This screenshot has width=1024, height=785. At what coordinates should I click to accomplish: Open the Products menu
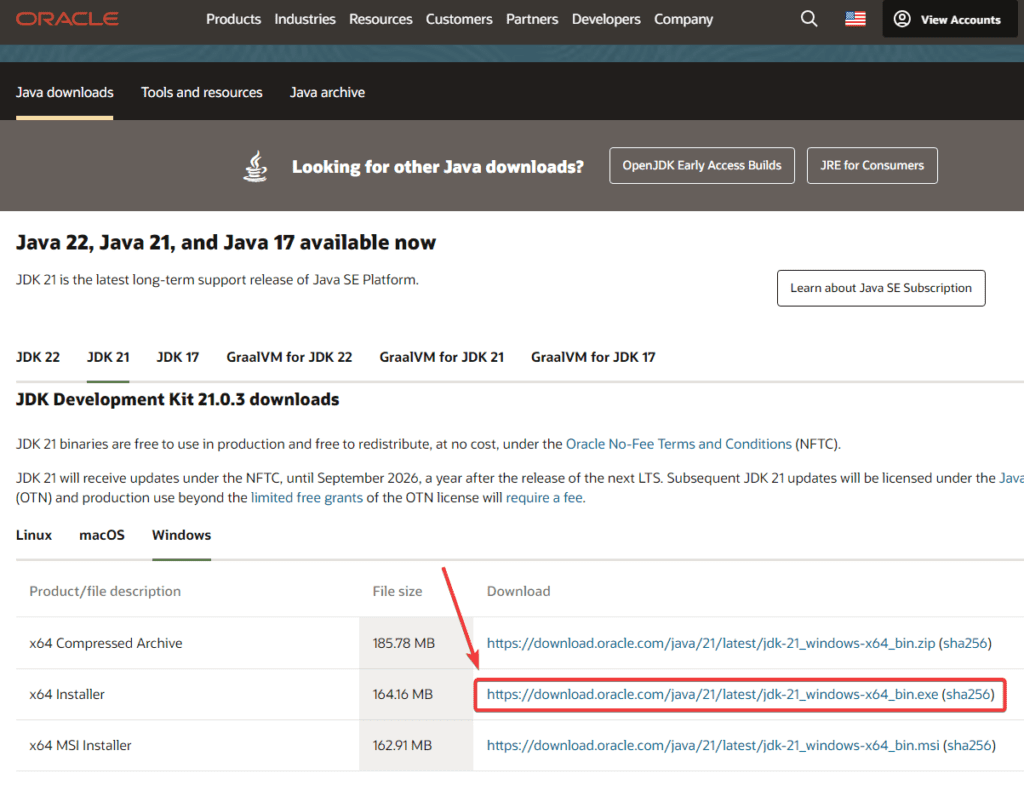(x=233, y=19)
